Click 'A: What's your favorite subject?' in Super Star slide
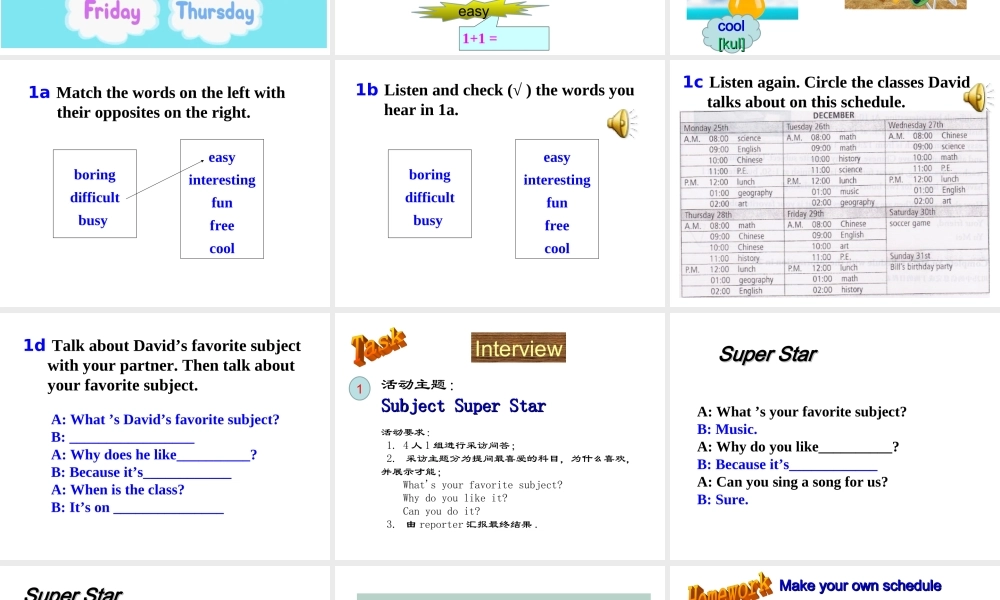This screenshot has width=1000, height=600. pos(802,412)
